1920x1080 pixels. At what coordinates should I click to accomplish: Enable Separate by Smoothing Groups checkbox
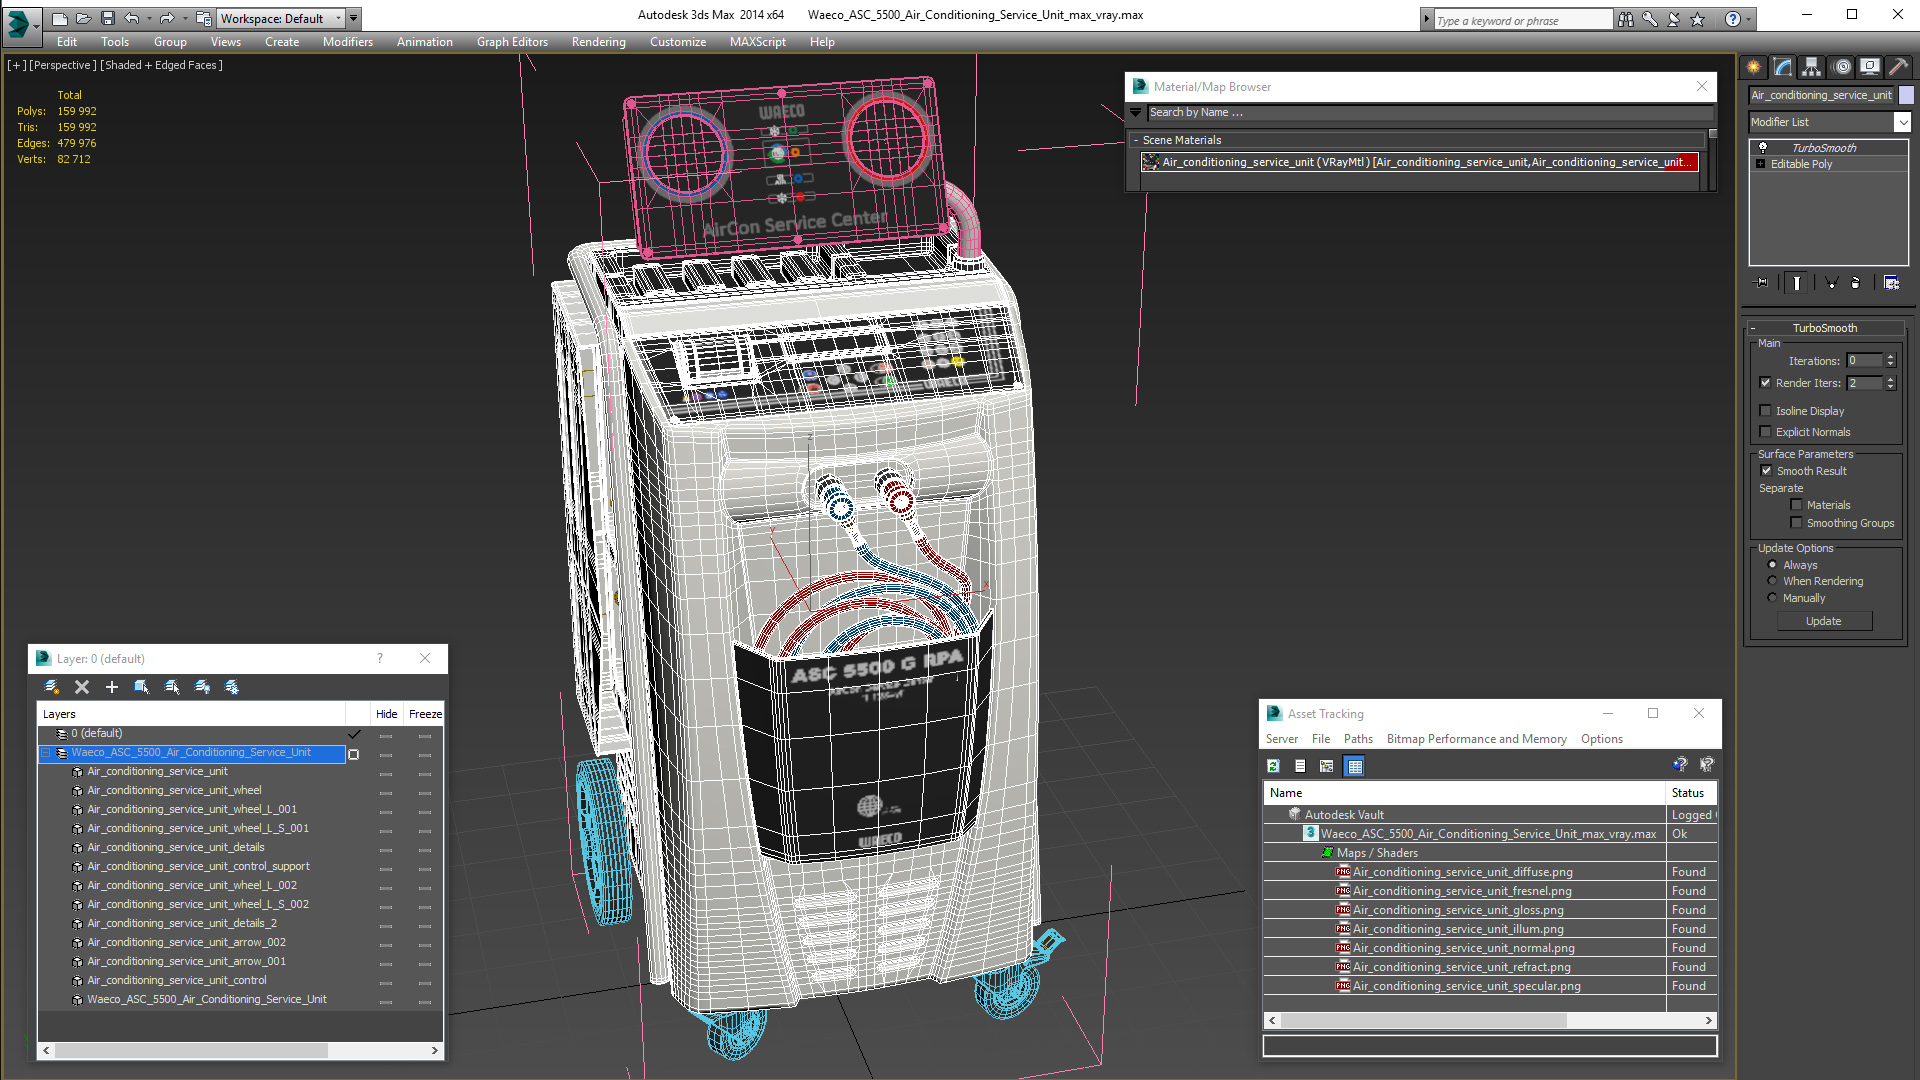click(x=1797, y=523)
